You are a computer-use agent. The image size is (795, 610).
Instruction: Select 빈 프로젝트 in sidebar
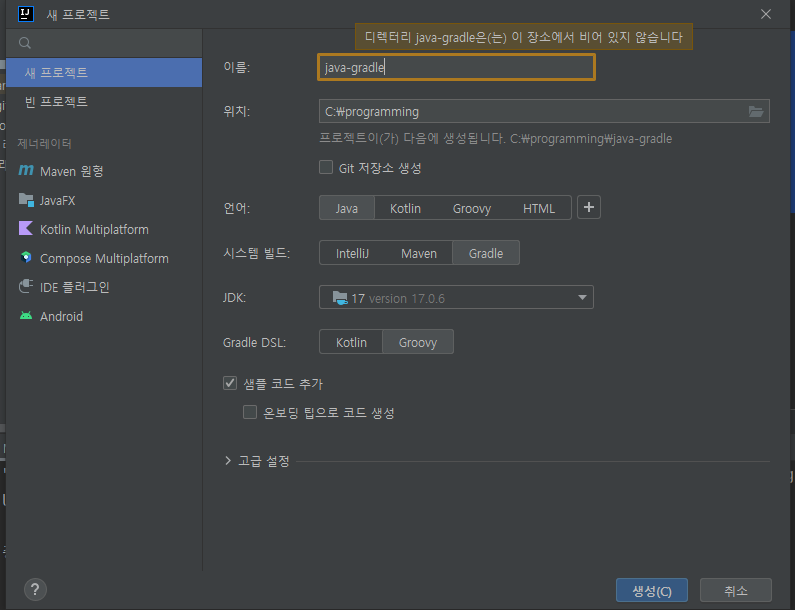tap(104, 101)
